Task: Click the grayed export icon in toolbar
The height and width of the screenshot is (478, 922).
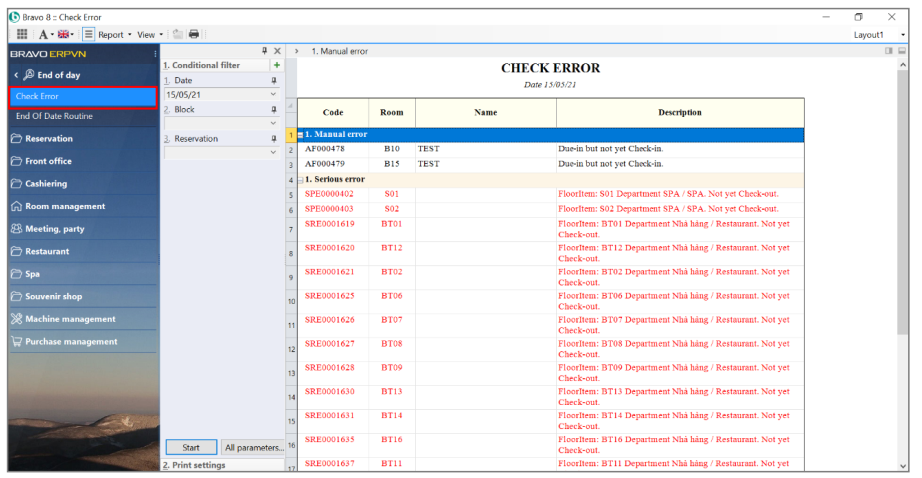Action: [x=178, y=34]
